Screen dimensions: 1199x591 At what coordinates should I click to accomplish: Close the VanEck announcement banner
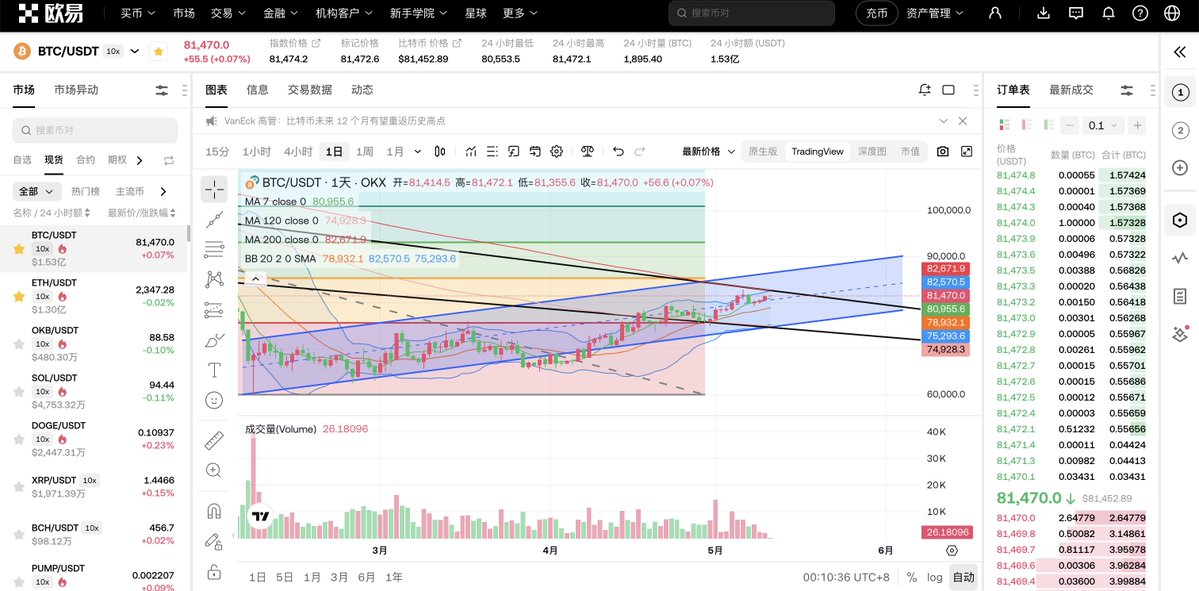963,121
